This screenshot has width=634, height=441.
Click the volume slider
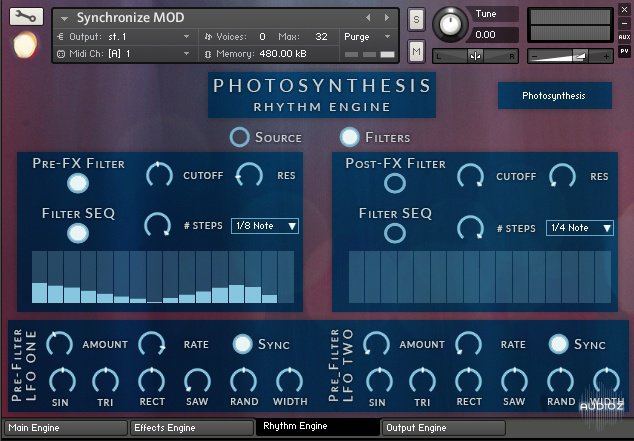point(570,56)
